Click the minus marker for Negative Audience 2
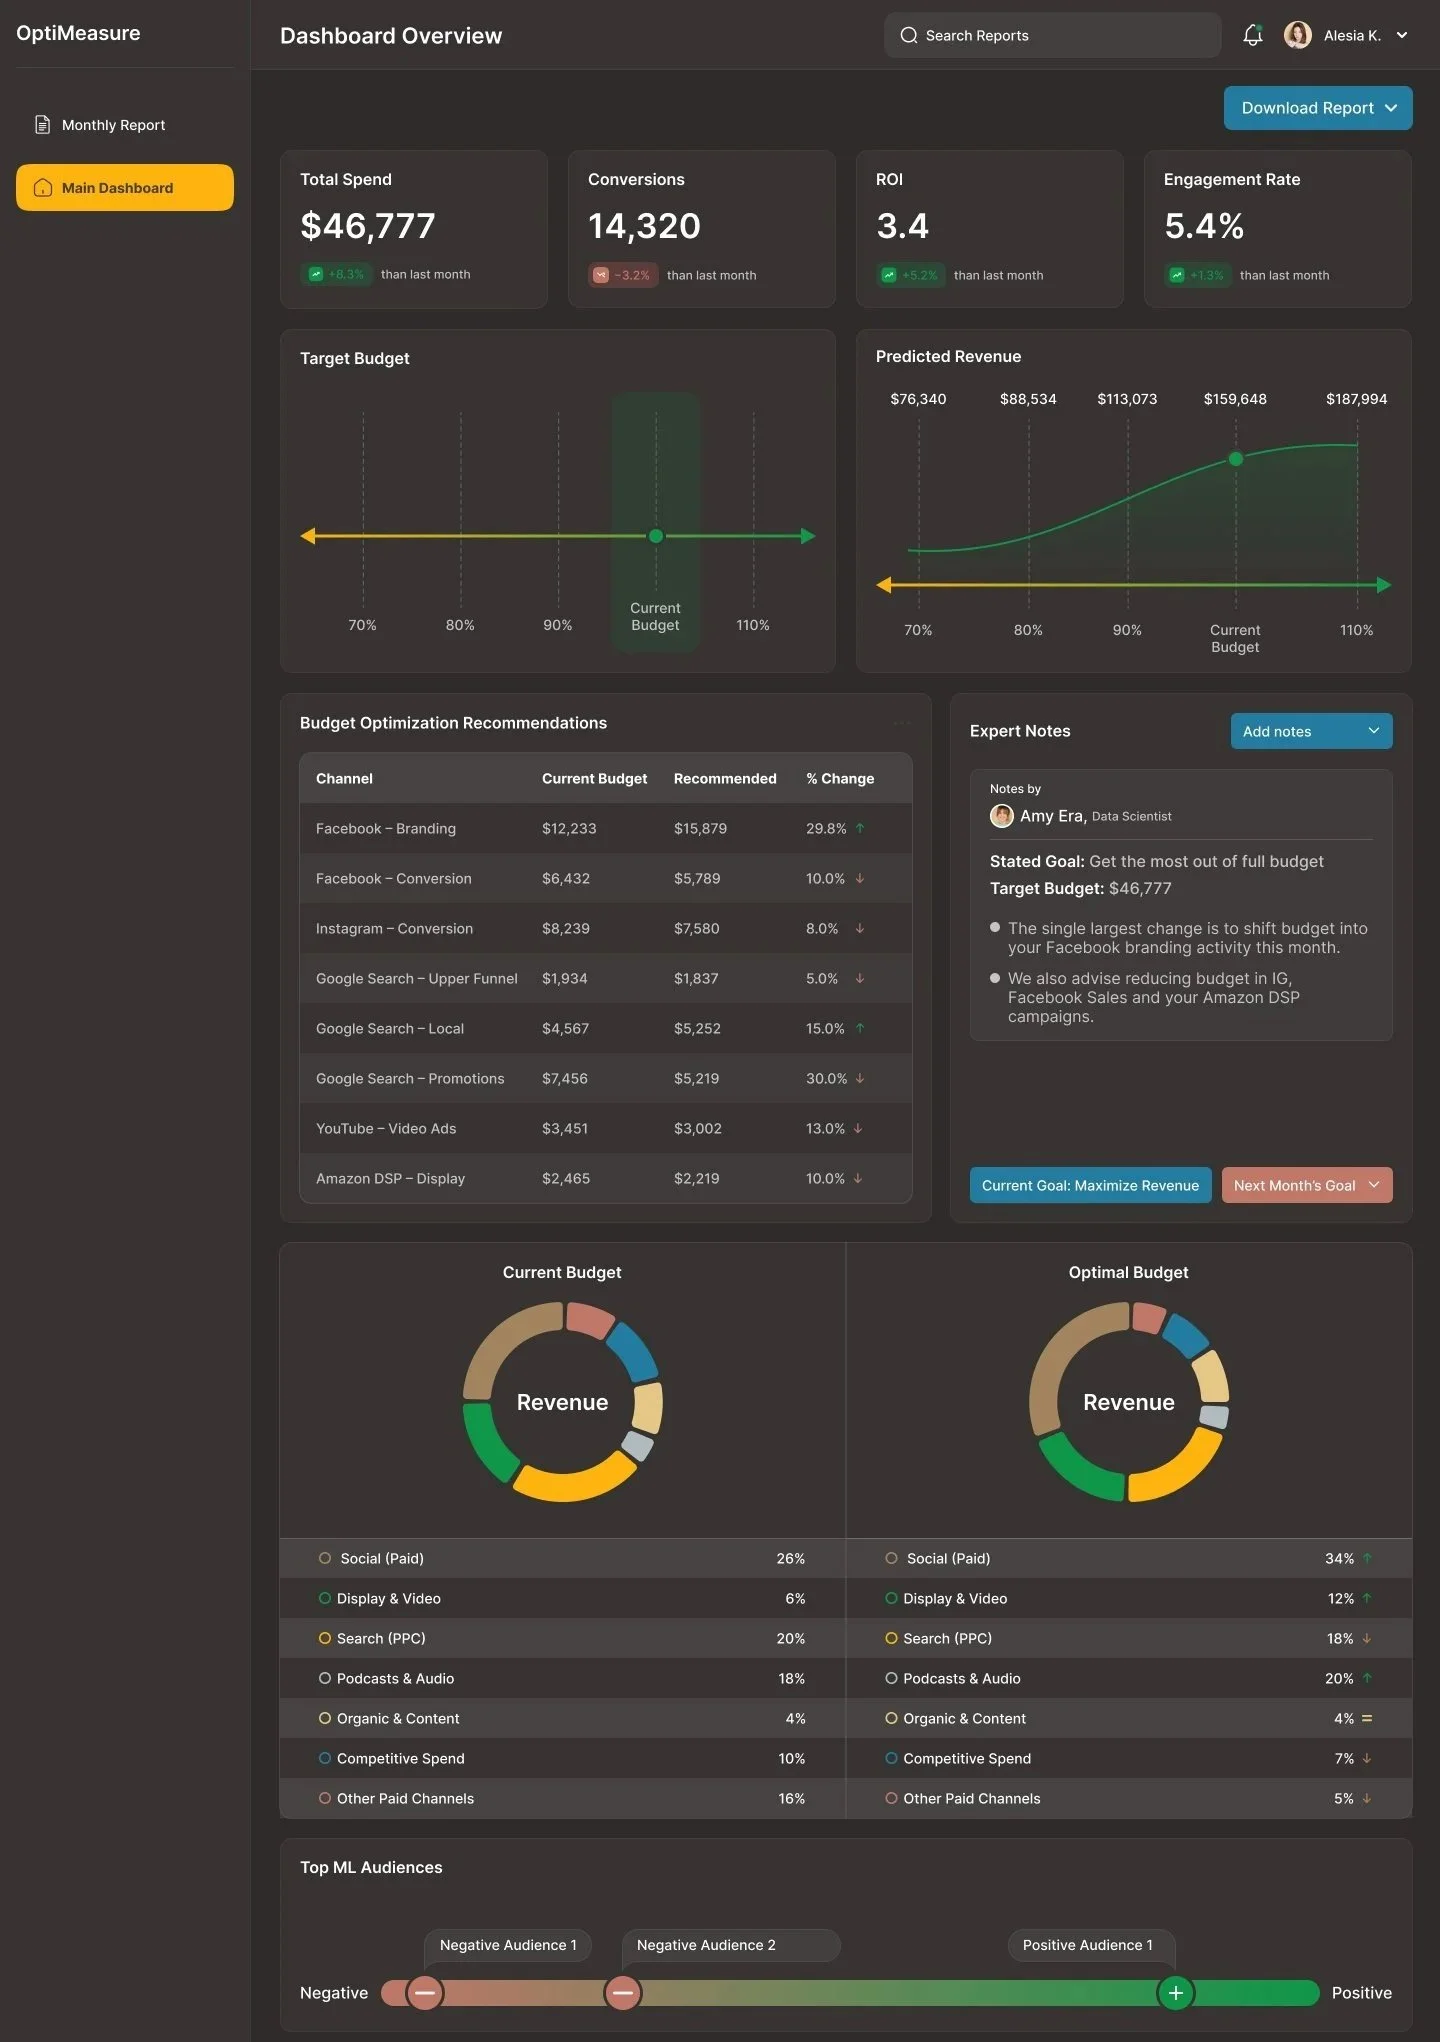Image resolution: width=1440 pixels, height=2042 pixels. [622, 1993]
